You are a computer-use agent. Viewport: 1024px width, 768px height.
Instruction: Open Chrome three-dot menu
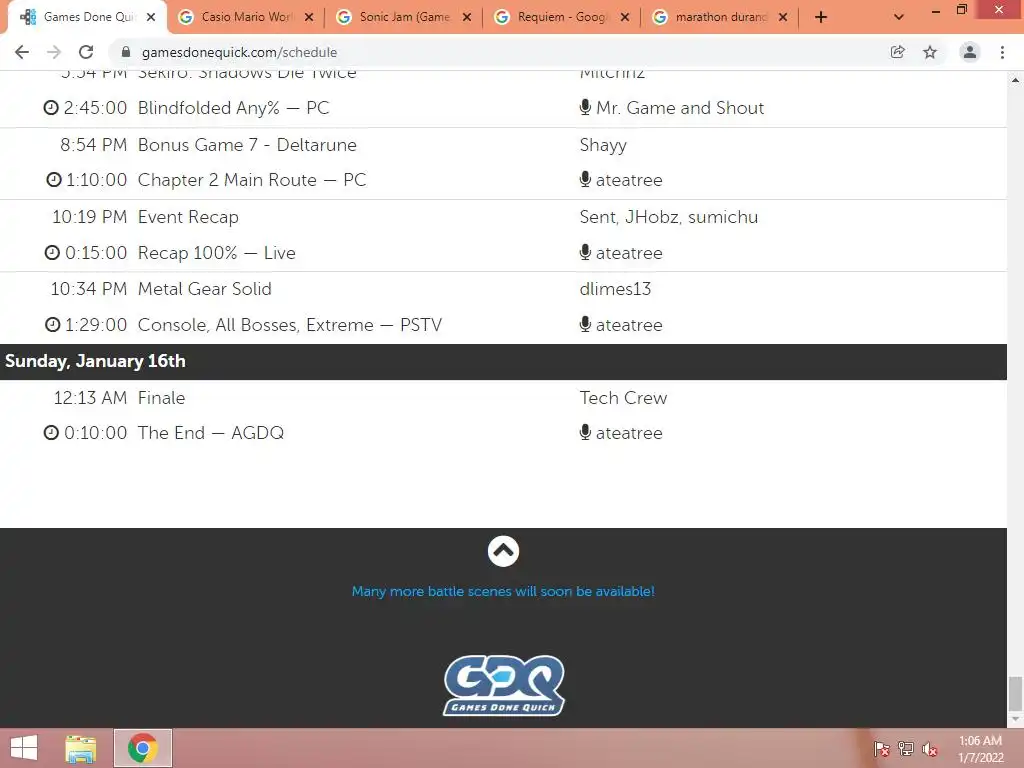click(x=1002, y=52)
